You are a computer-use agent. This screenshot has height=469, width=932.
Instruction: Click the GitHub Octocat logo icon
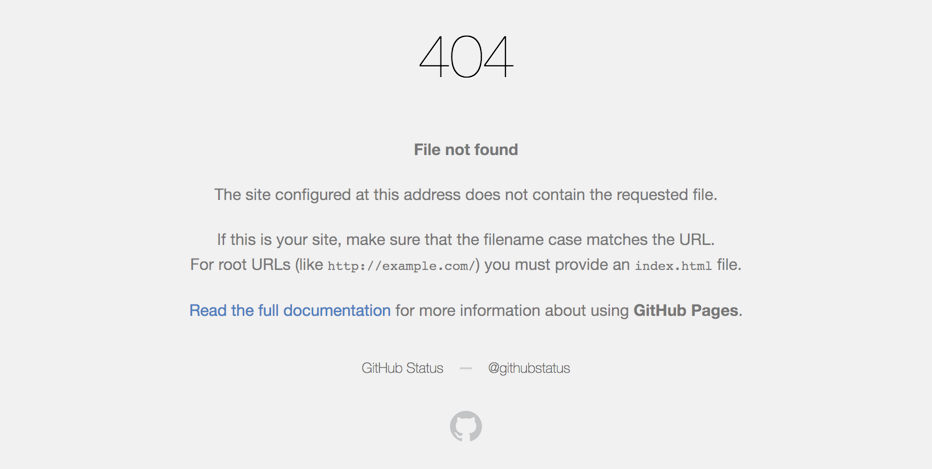click(x=466, y=427)
